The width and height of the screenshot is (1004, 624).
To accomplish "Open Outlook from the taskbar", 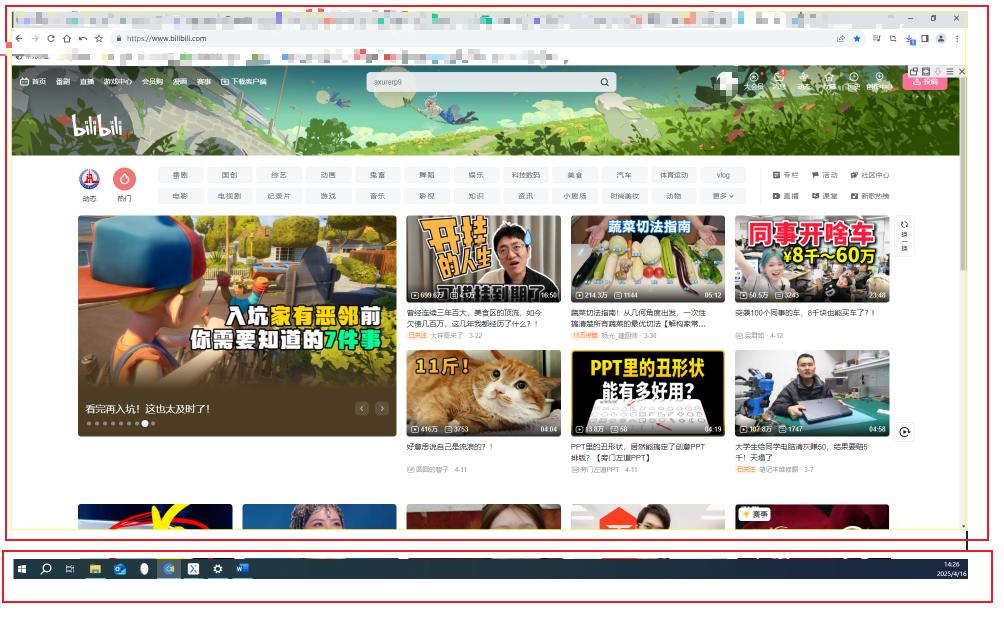I will click(120, 568).
